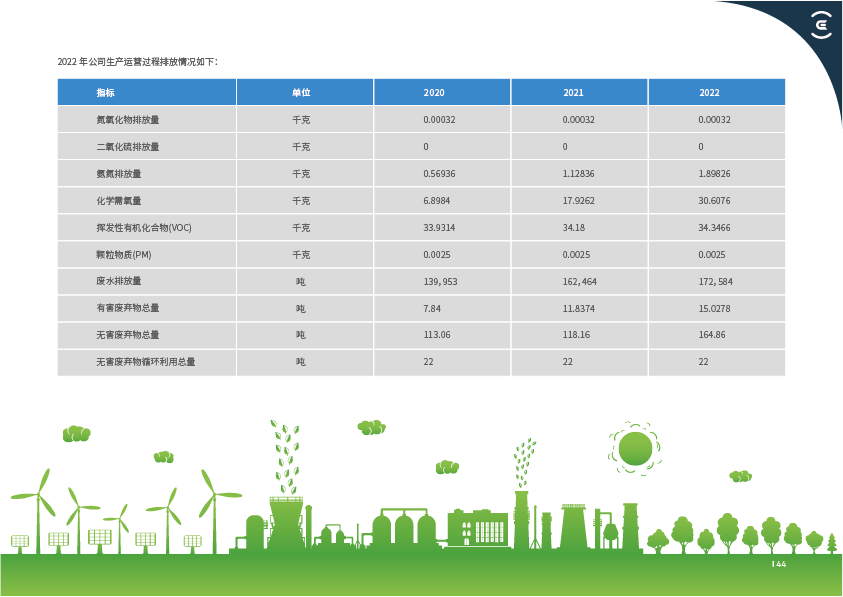Image resolution: width=843 pixels, height=597 pixels.
Task: Select the 单位 column header
Action: pos(301,92)
